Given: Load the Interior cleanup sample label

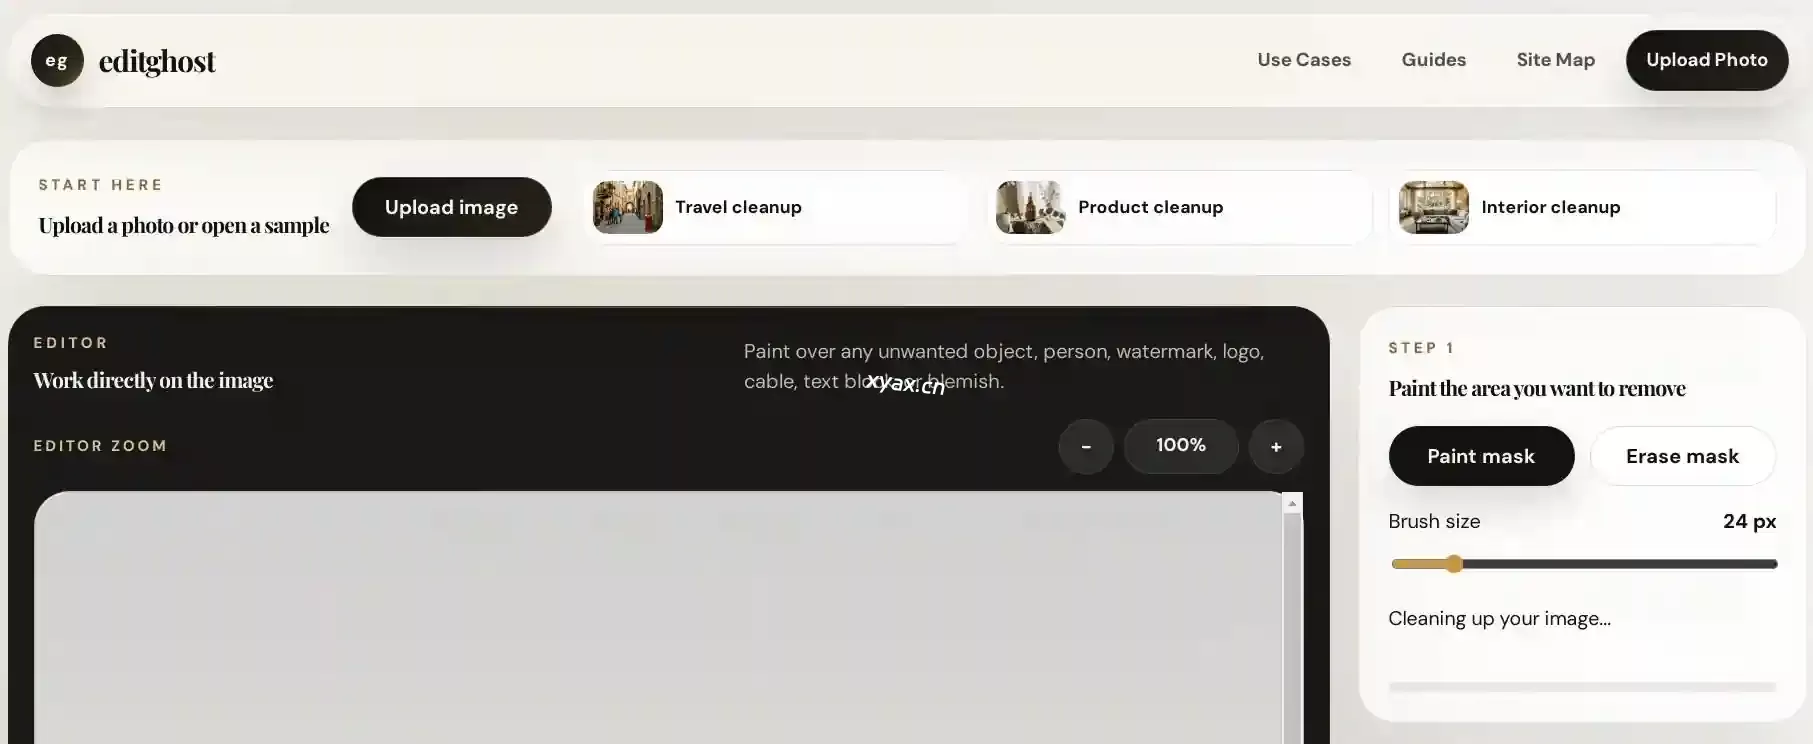Looking at the screenshot, I should tap(1550, 207).
